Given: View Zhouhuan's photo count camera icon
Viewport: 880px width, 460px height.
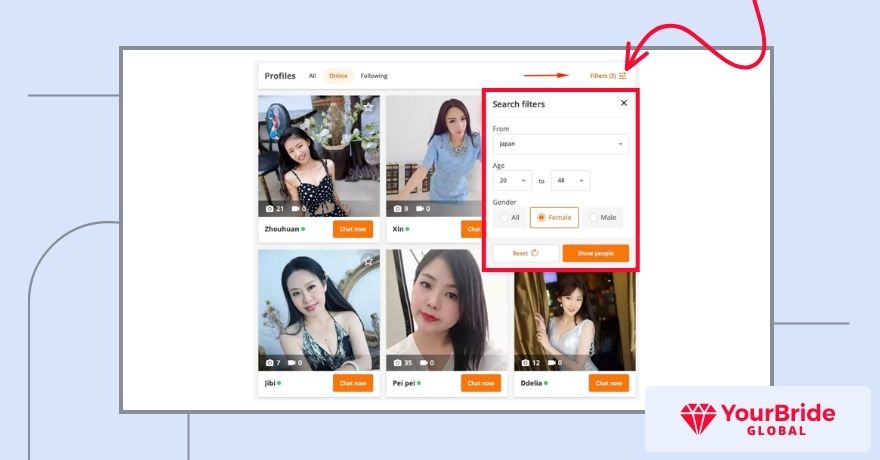Looking at the screenshot, I should coord(269,209).
